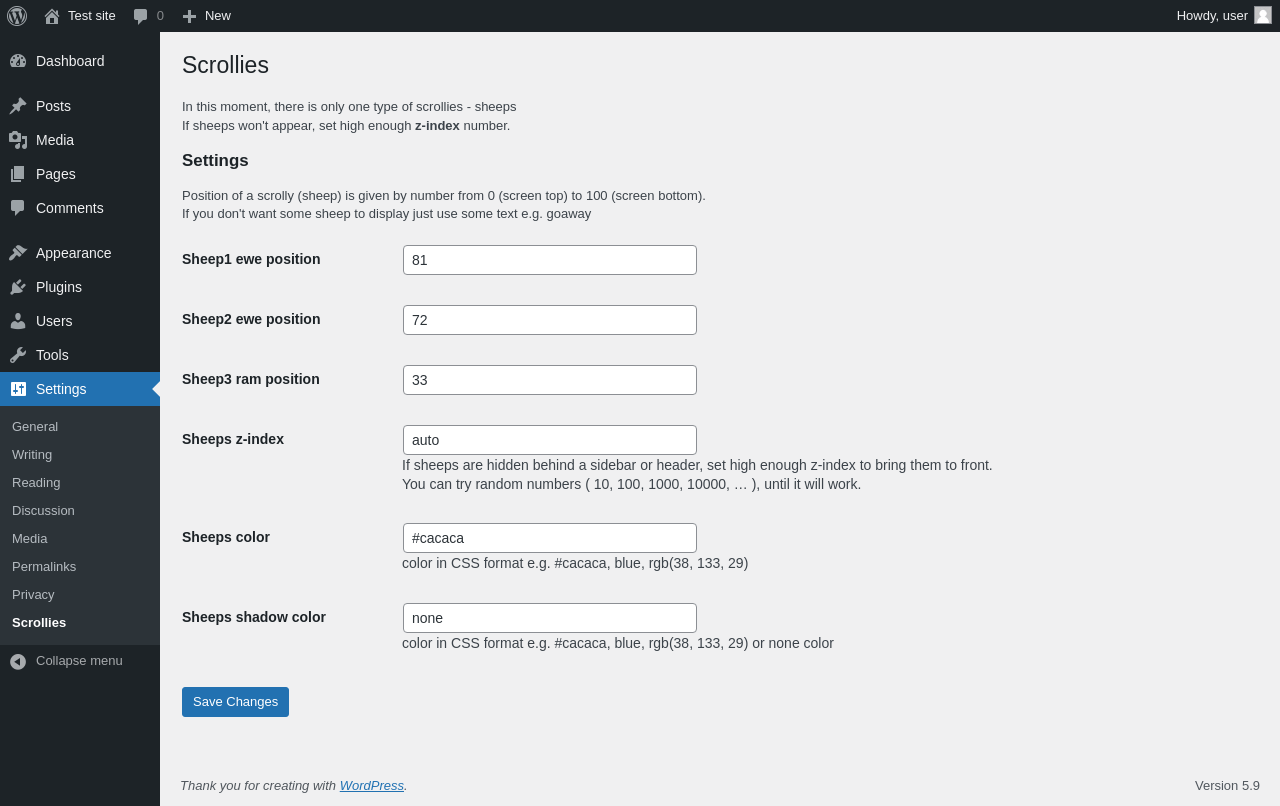1280x806 pixels.
Task: Click the Plugins plug icon
Action: 18,287
